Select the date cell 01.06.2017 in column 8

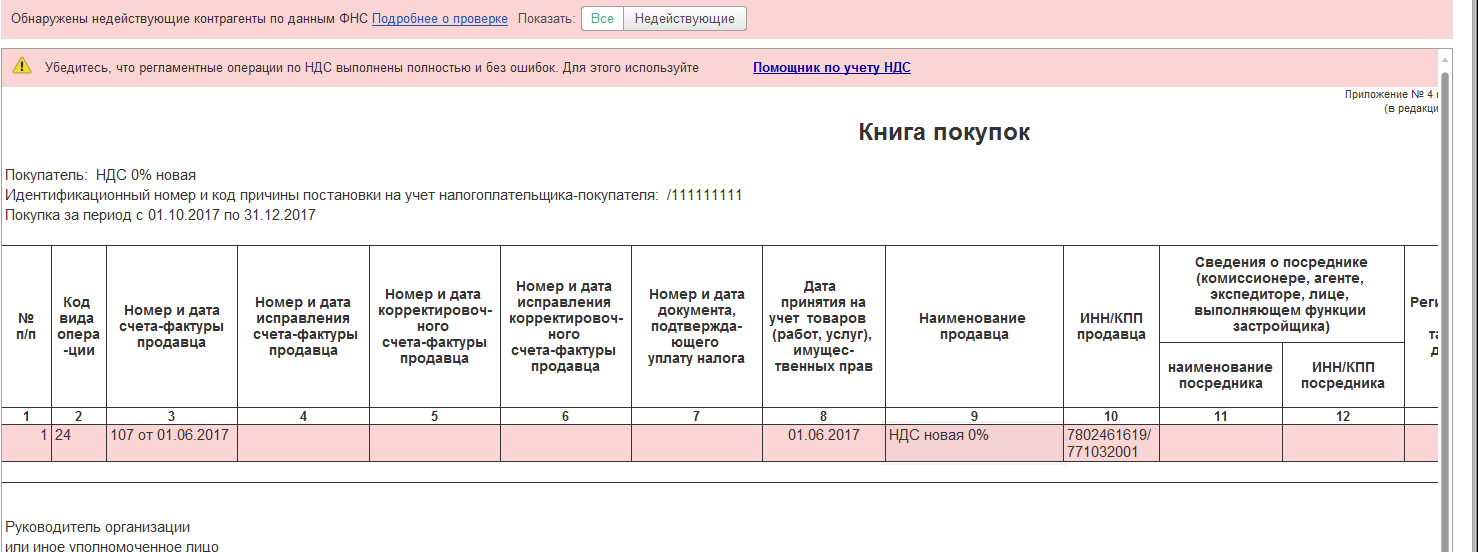click(823, 435)
